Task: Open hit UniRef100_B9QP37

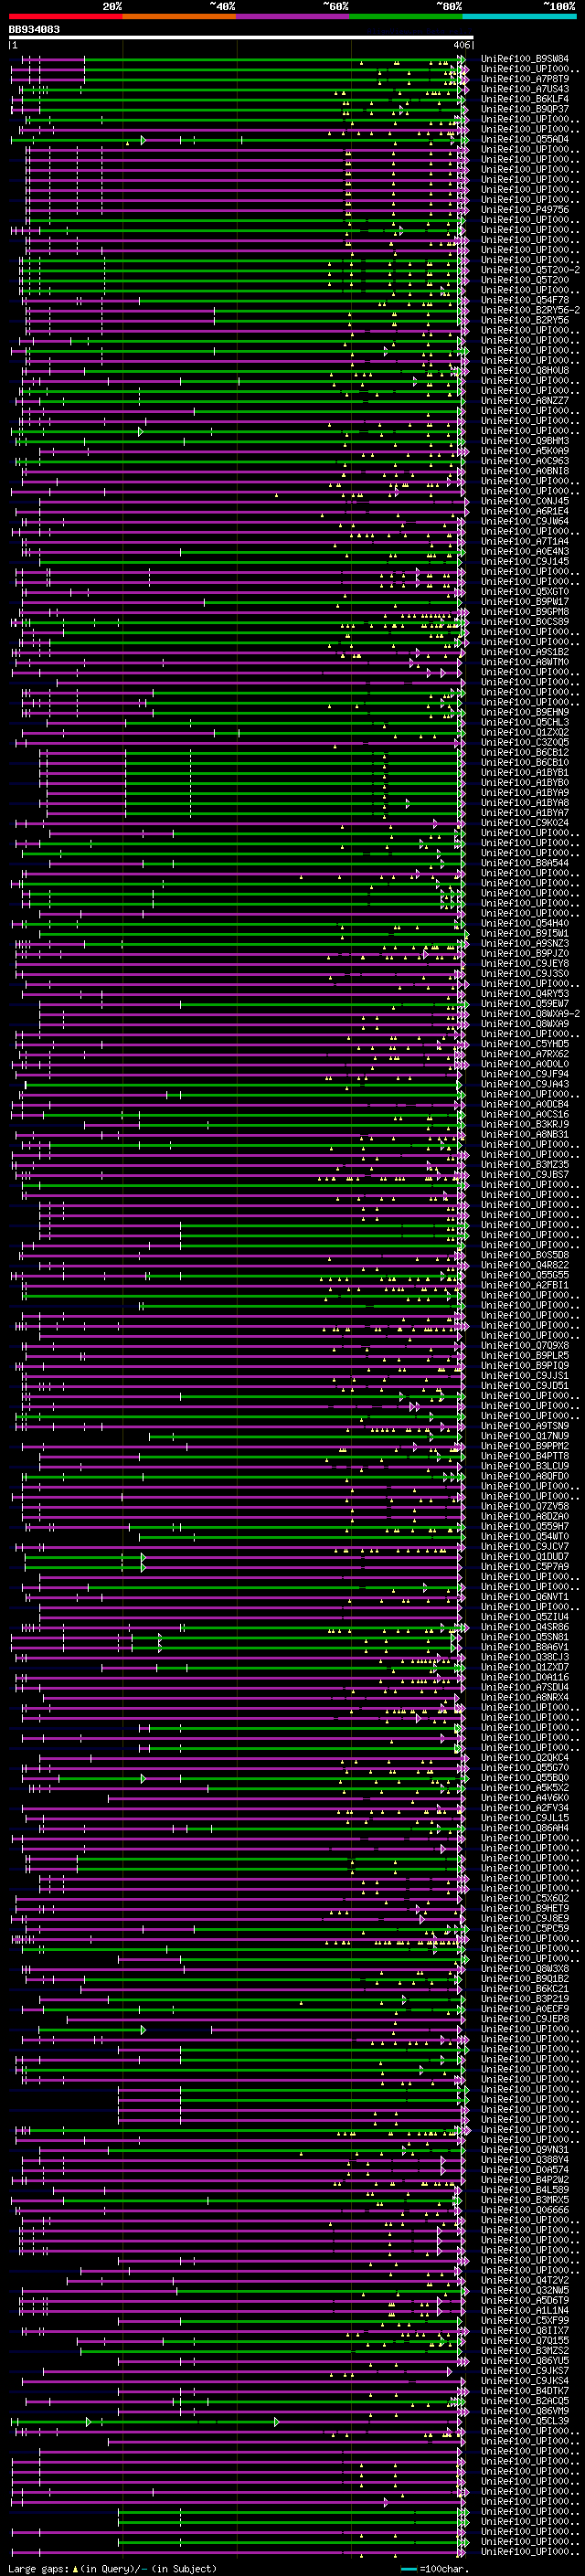Action: point(525,109)
